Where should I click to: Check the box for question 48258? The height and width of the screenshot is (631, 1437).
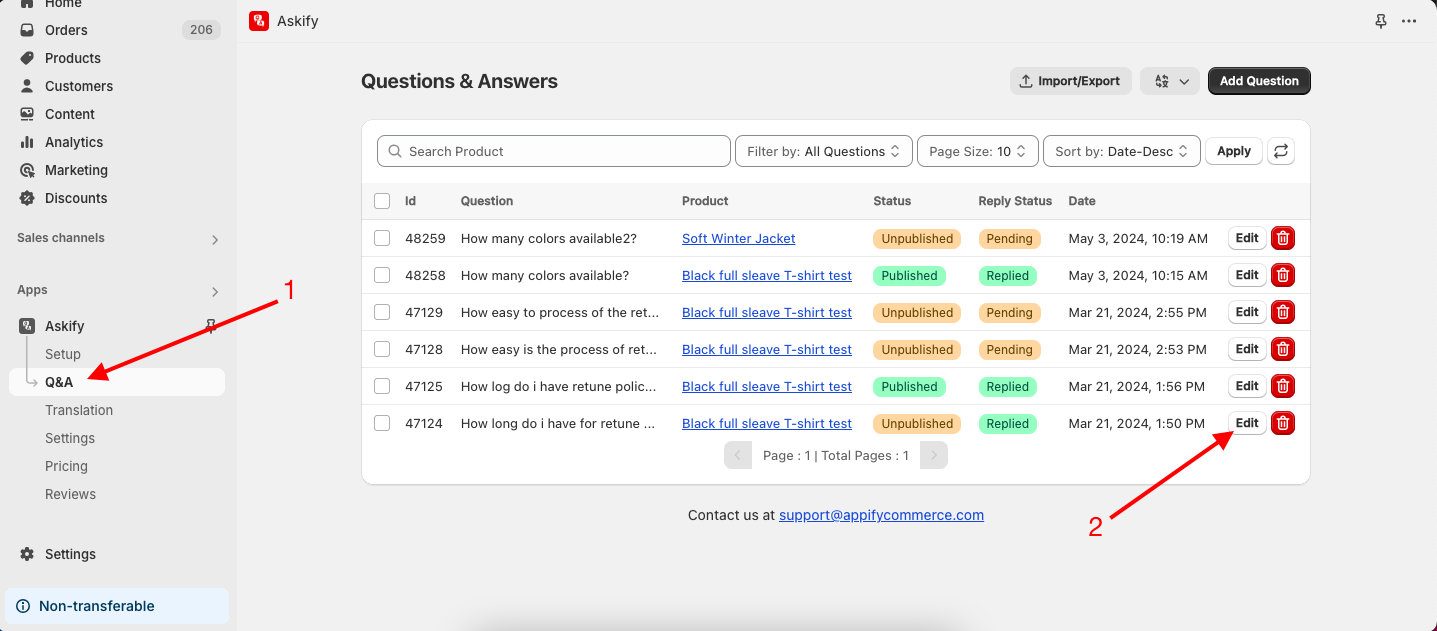point(382,275)
